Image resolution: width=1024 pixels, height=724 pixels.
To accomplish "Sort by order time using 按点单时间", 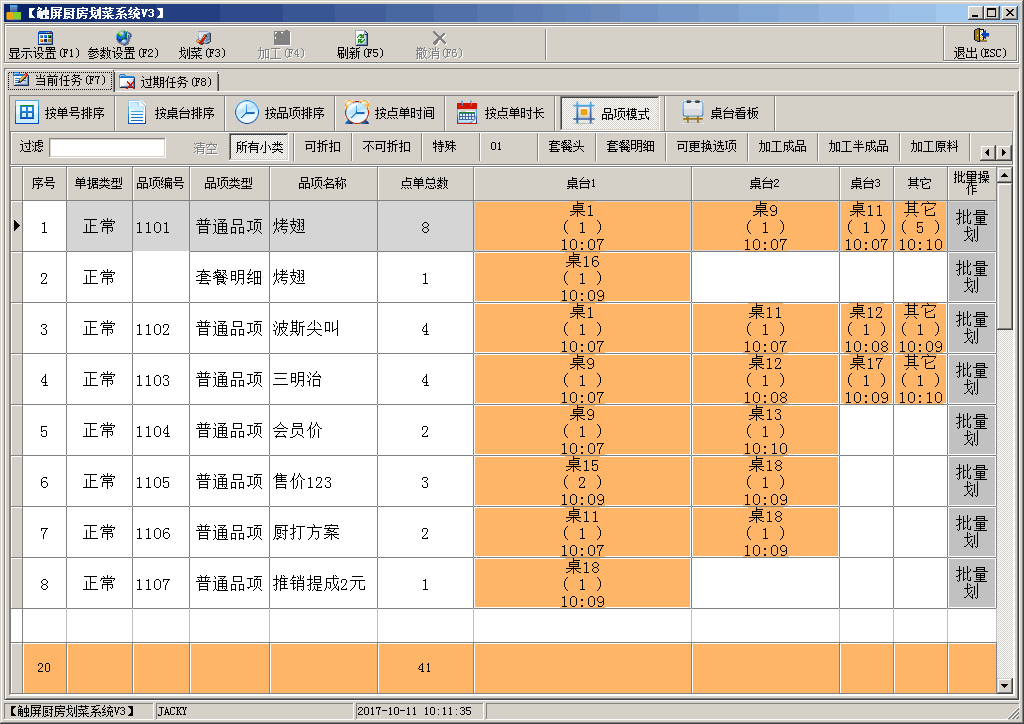I will pyautogui.click(x=391, y=113).
